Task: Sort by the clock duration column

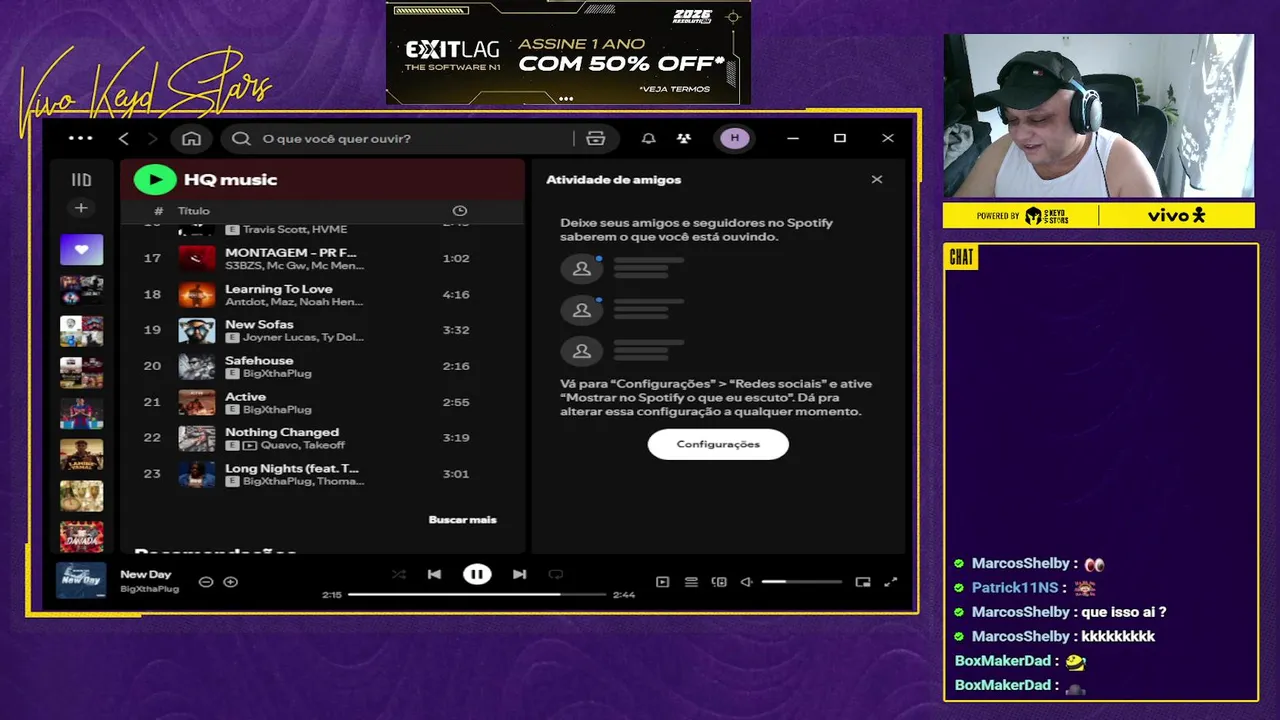Action: coord(459,211)
